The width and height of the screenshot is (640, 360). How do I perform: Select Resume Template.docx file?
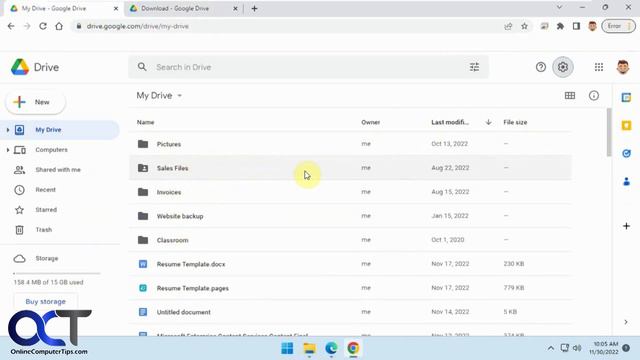coord(350,264)
